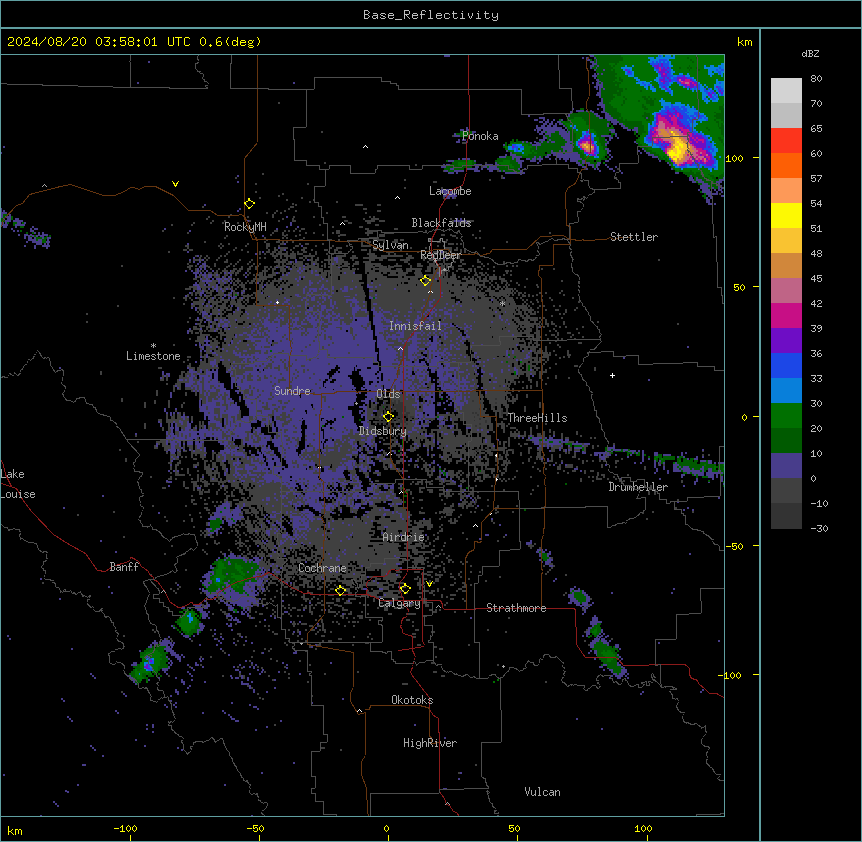The image size is (862, 842).
Task: Click the Lacombe city label
Action: [450, 191]
